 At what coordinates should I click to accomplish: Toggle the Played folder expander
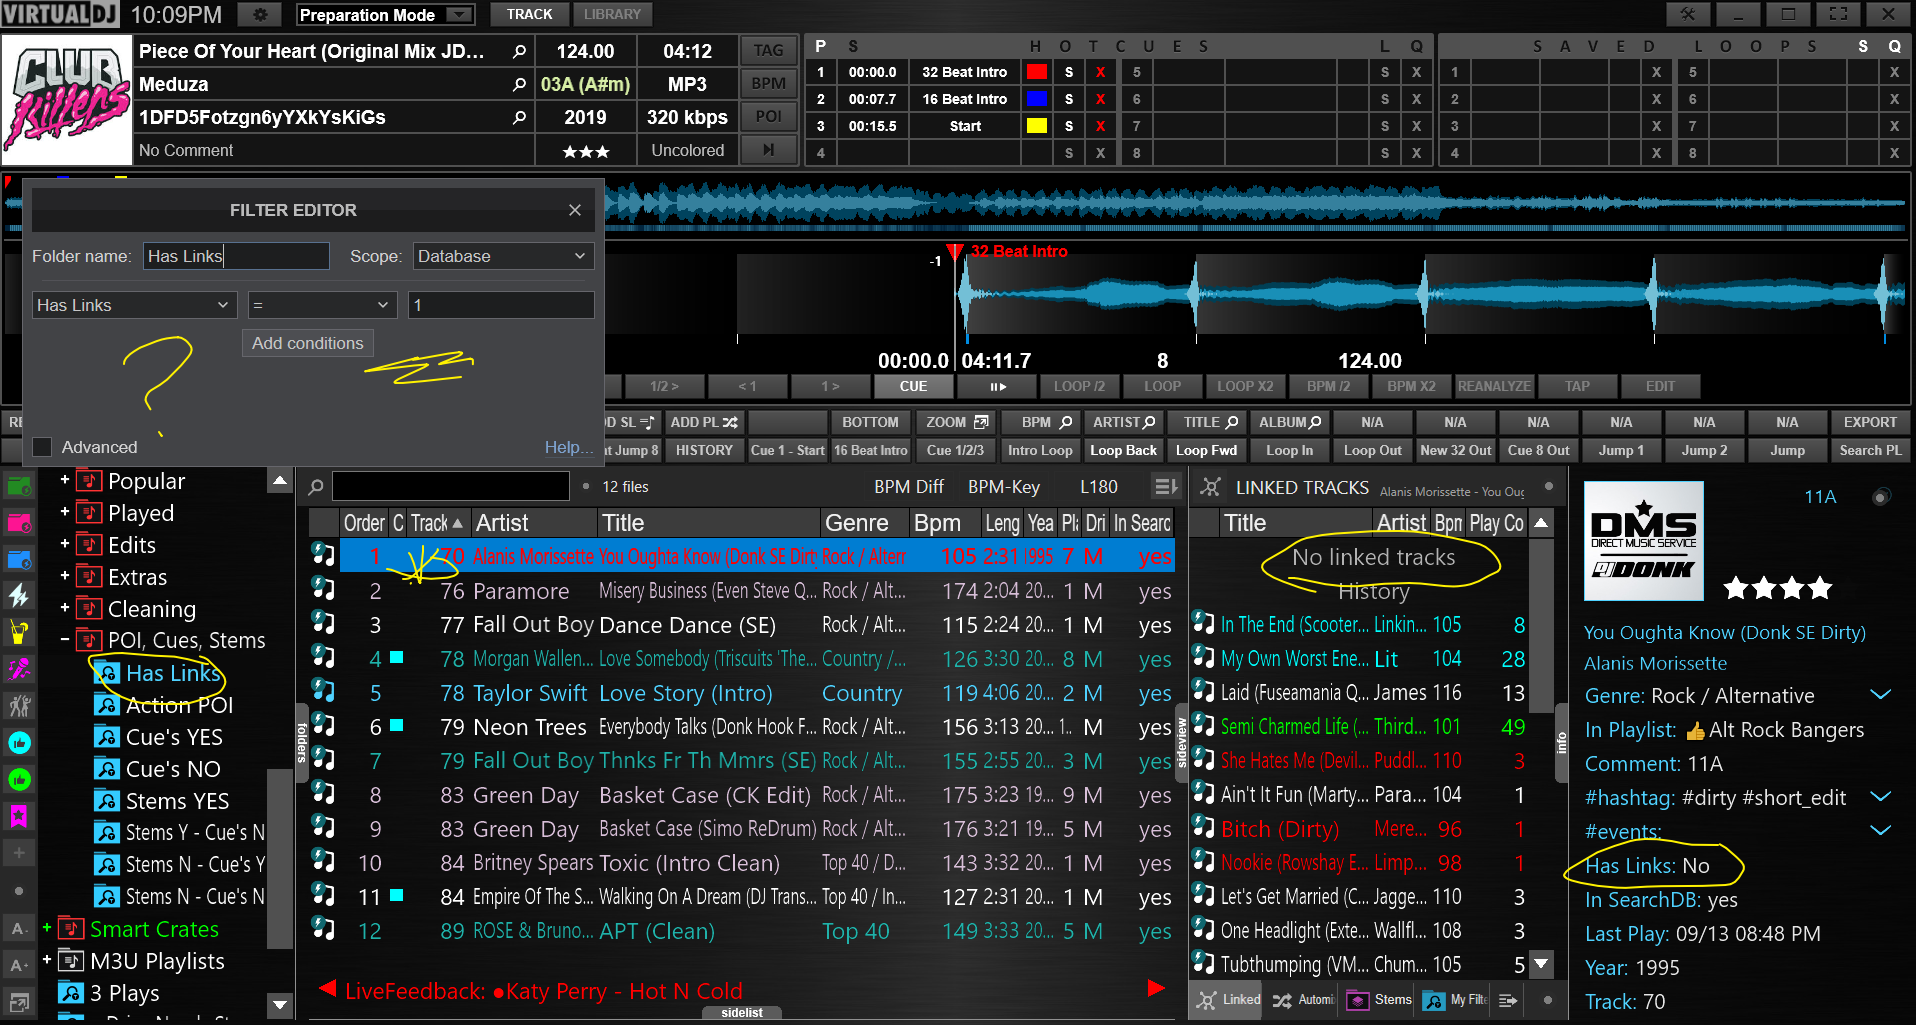click(65, 513)
